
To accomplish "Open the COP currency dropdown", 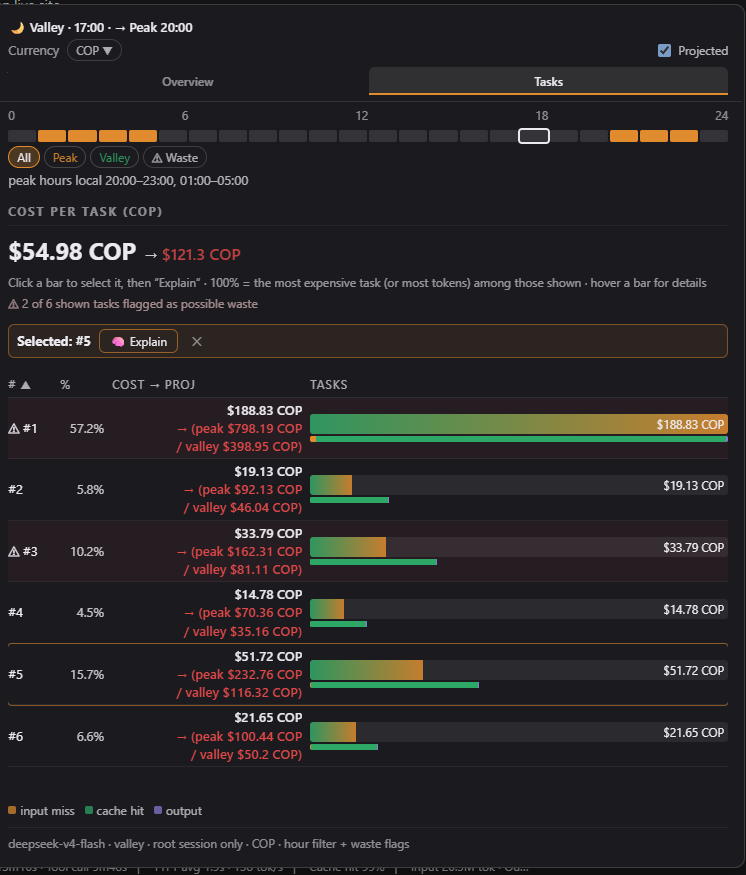I will tap(94, 51).
